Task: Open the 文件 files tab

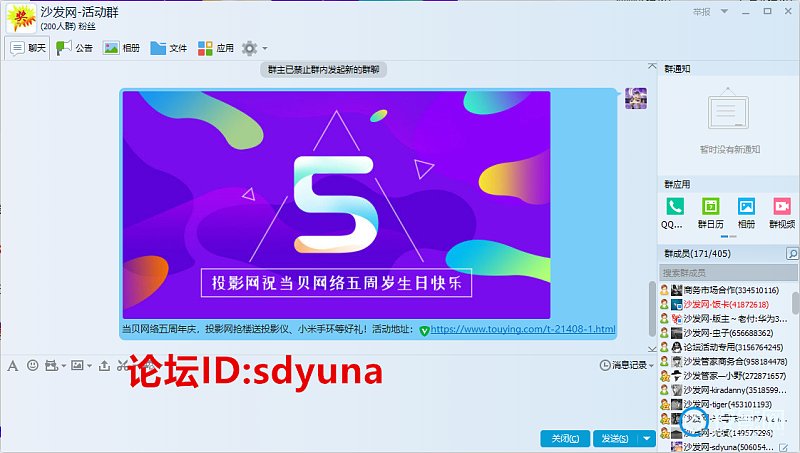Action: pyautogui.click(x=168, y=48)
